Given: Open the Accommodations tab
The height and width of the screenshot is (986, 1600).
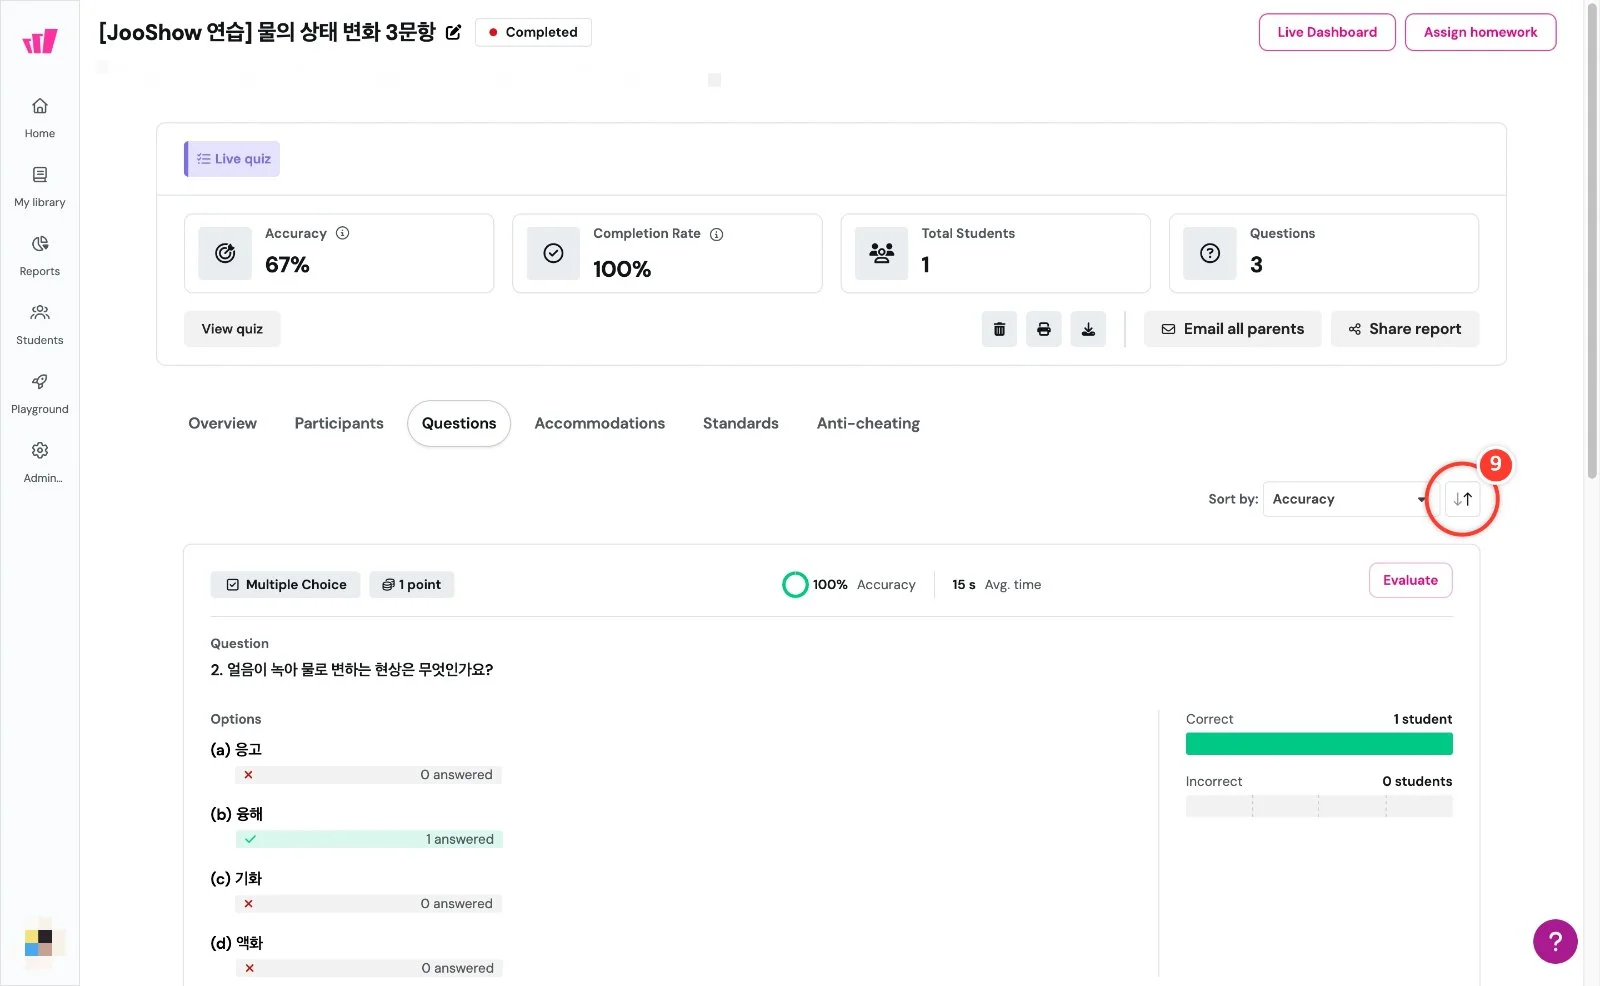Looking at the screenshot, I should coord(600,423).
